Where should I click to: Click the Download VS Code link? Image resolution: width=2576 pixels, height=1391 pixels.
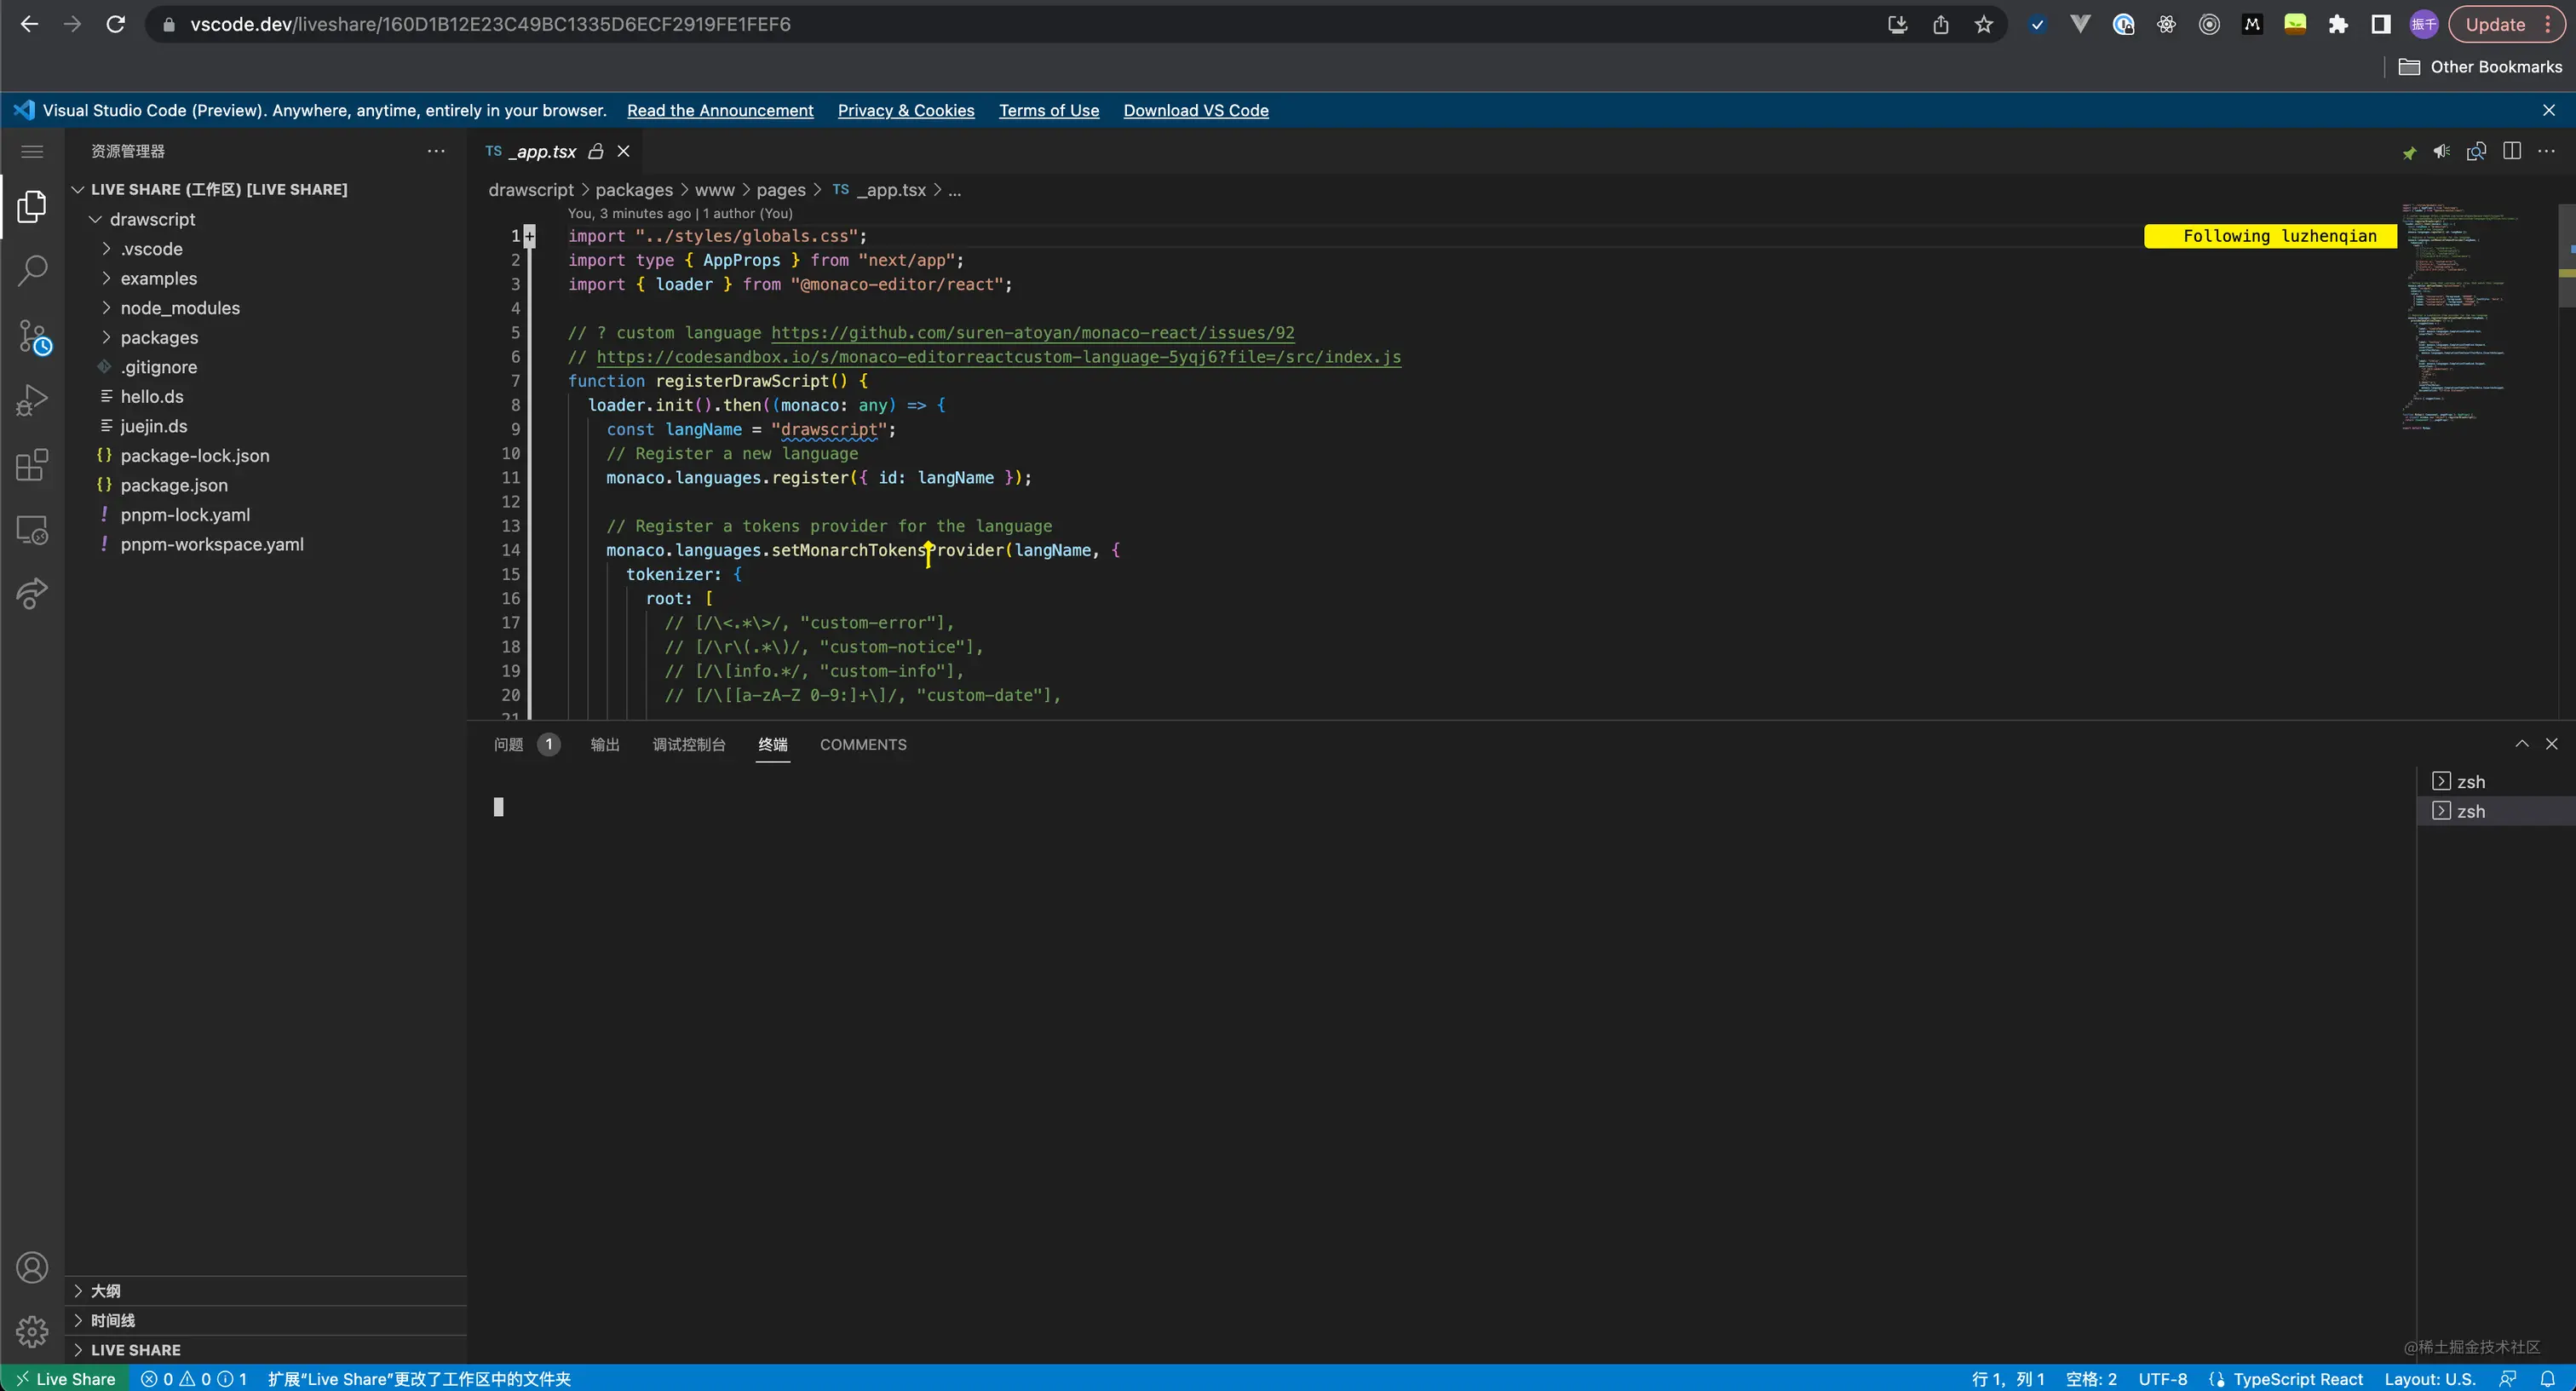pyautogui.click(x=1195, y=110)
